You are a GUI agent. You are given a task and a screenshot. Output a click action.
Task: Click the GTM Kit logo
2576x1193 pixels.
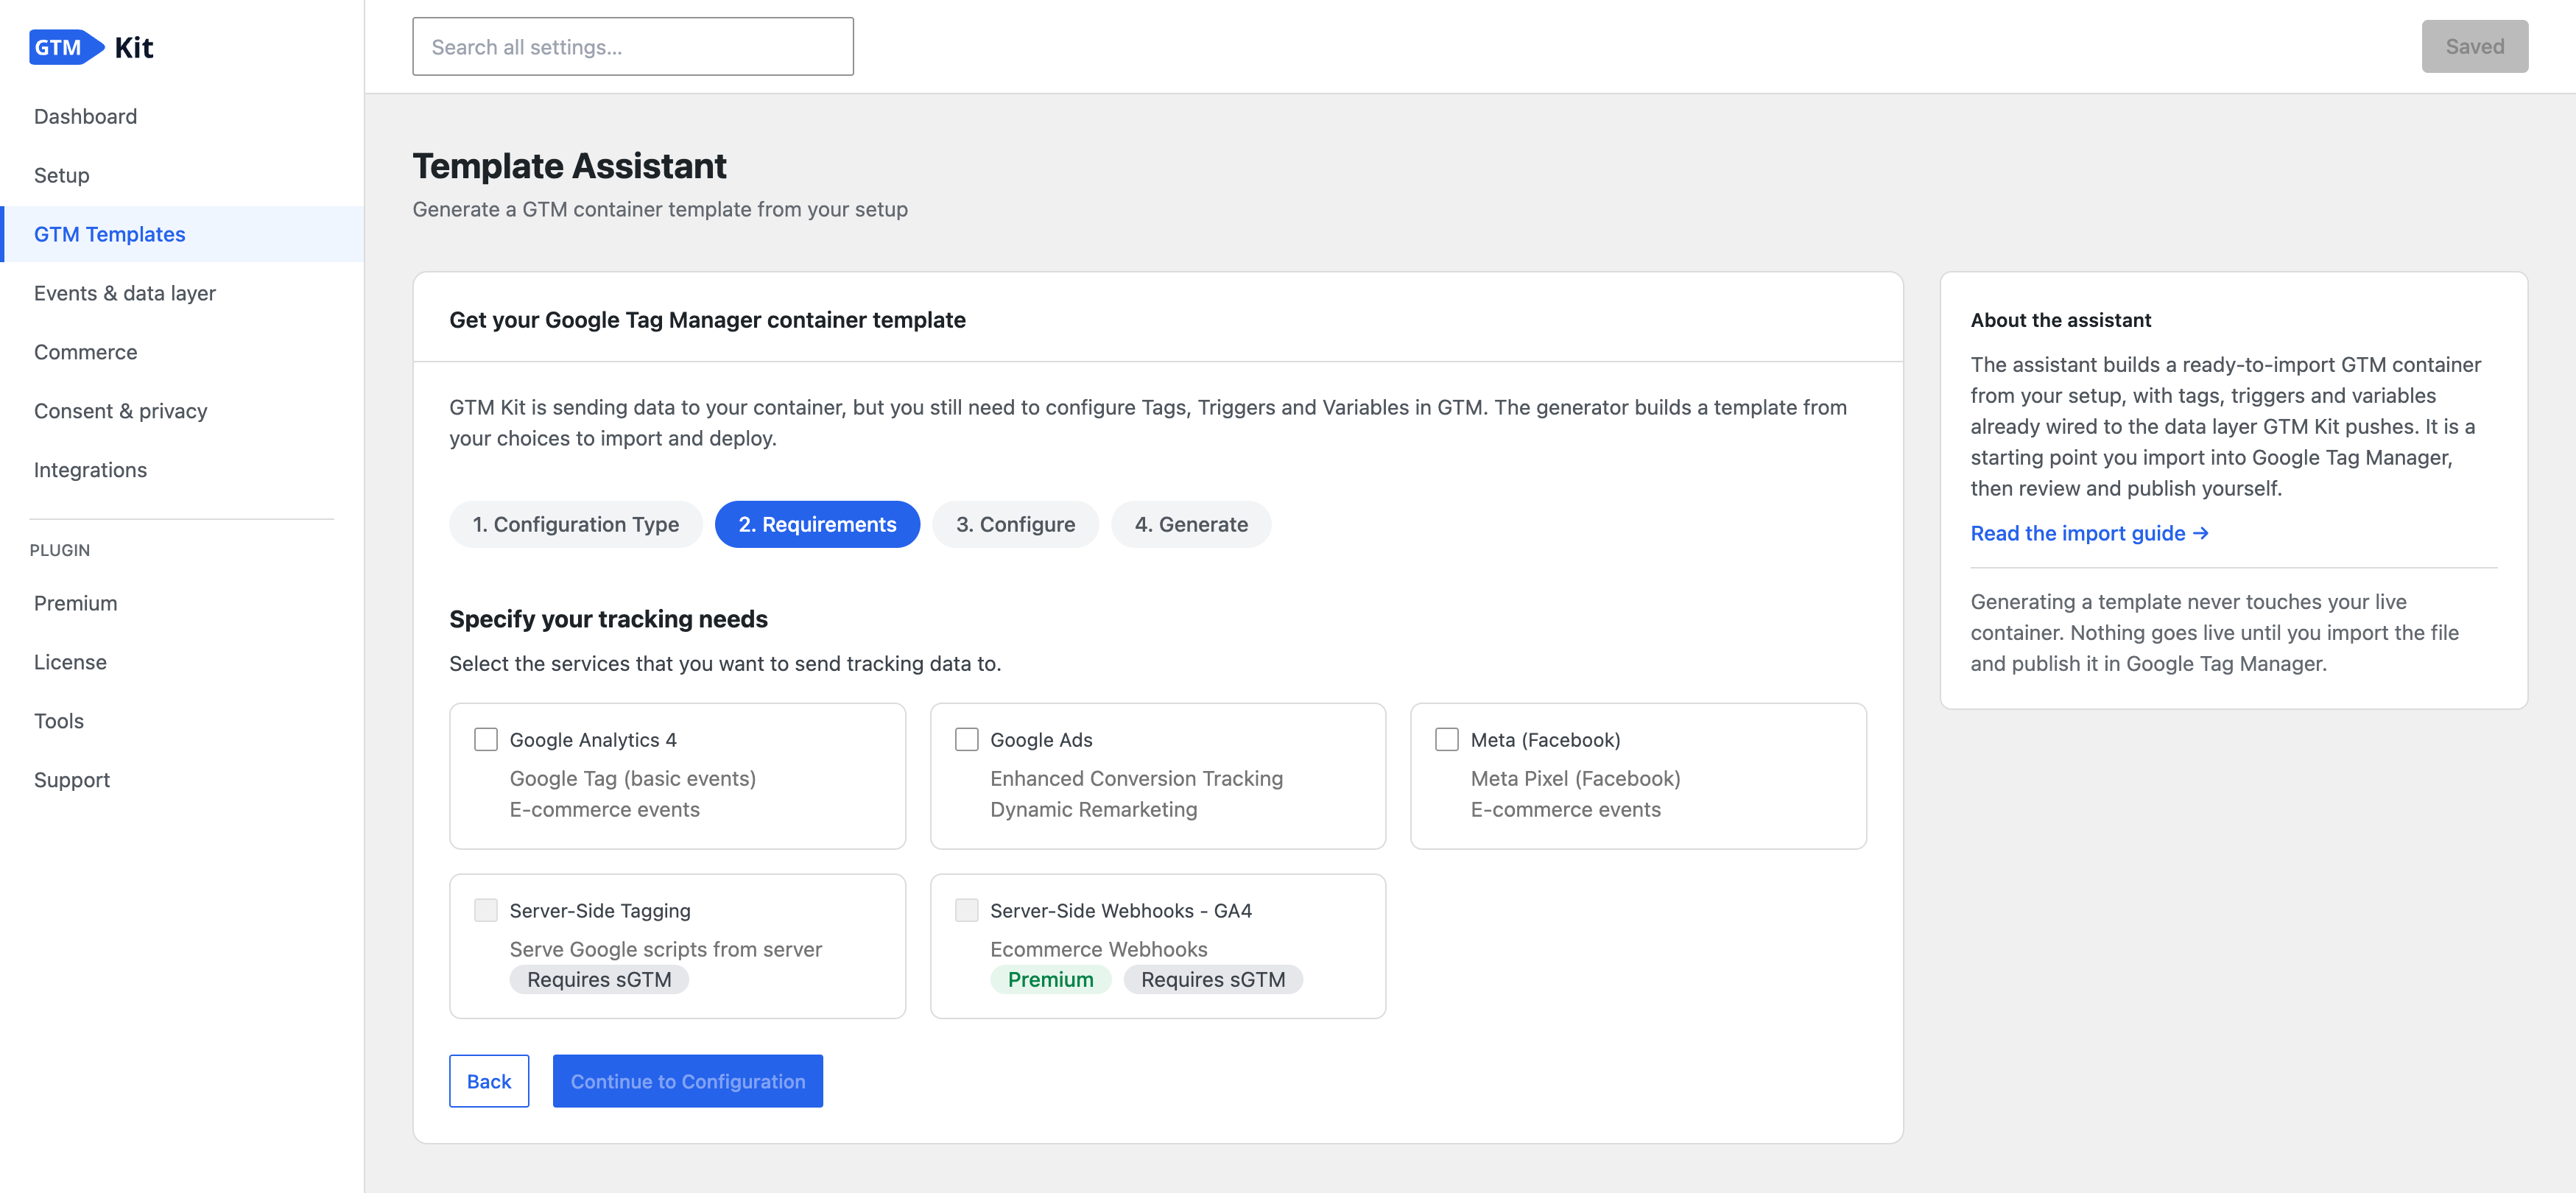pyautogui.click(x=91, y=47)
